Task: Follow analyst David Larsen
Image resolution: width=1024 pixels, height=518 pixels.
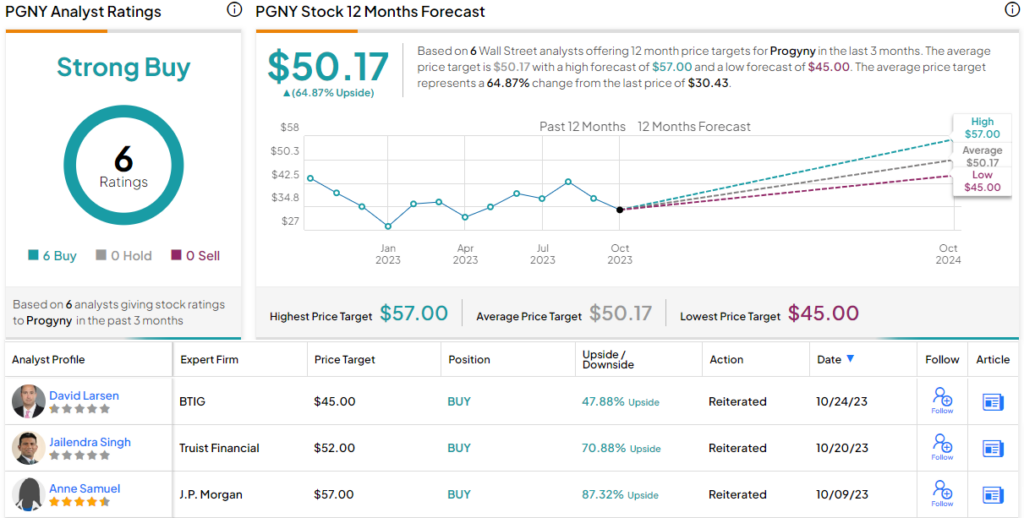Action: point(941,399)
